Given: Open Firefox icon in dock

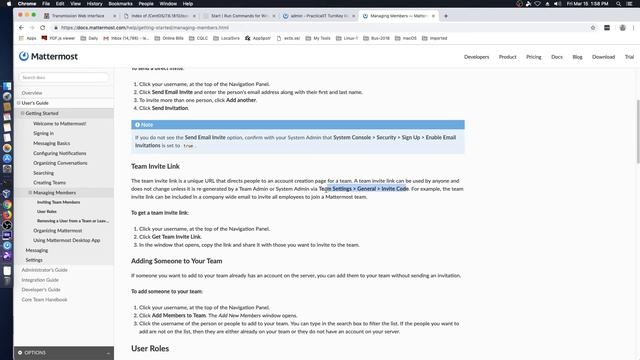Looking at the screenshot, I should click(7, 215).
